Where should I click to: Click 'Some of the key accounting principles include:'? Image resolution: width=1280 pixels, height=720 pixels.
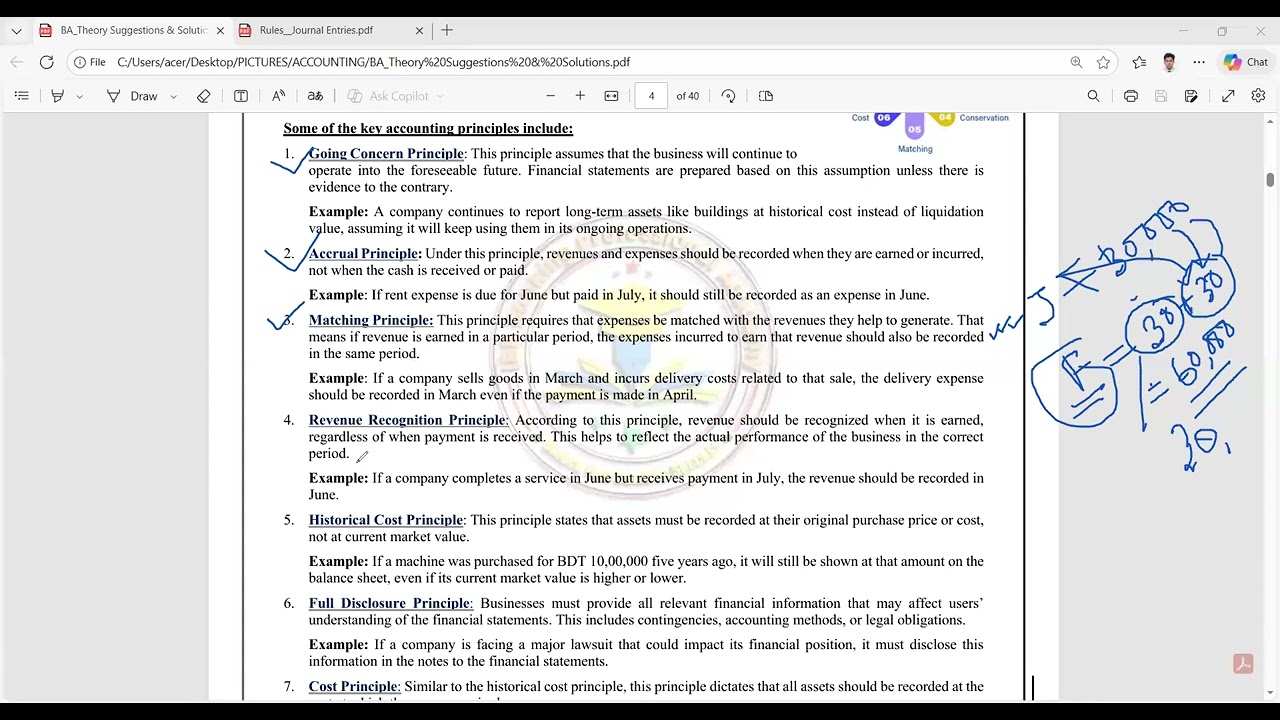click(x=428, y=129)
